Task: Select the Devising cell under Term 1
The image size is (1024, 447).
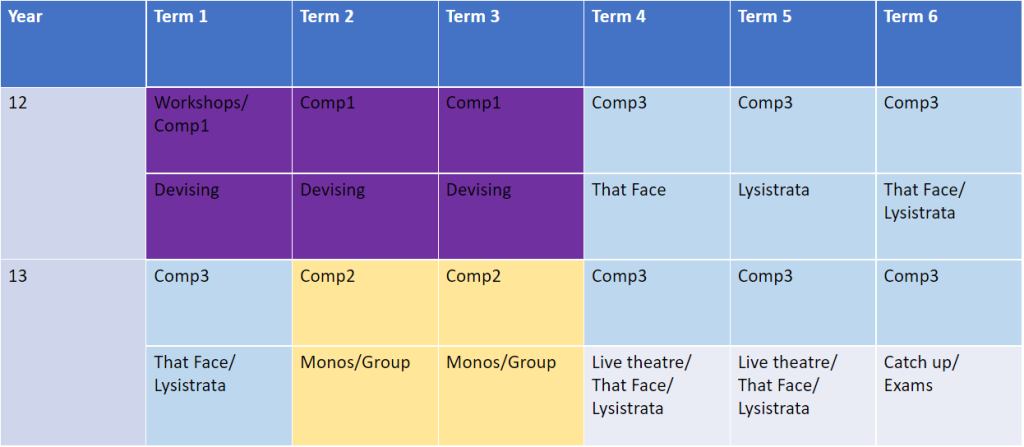Action: click(x=219, y=216)
